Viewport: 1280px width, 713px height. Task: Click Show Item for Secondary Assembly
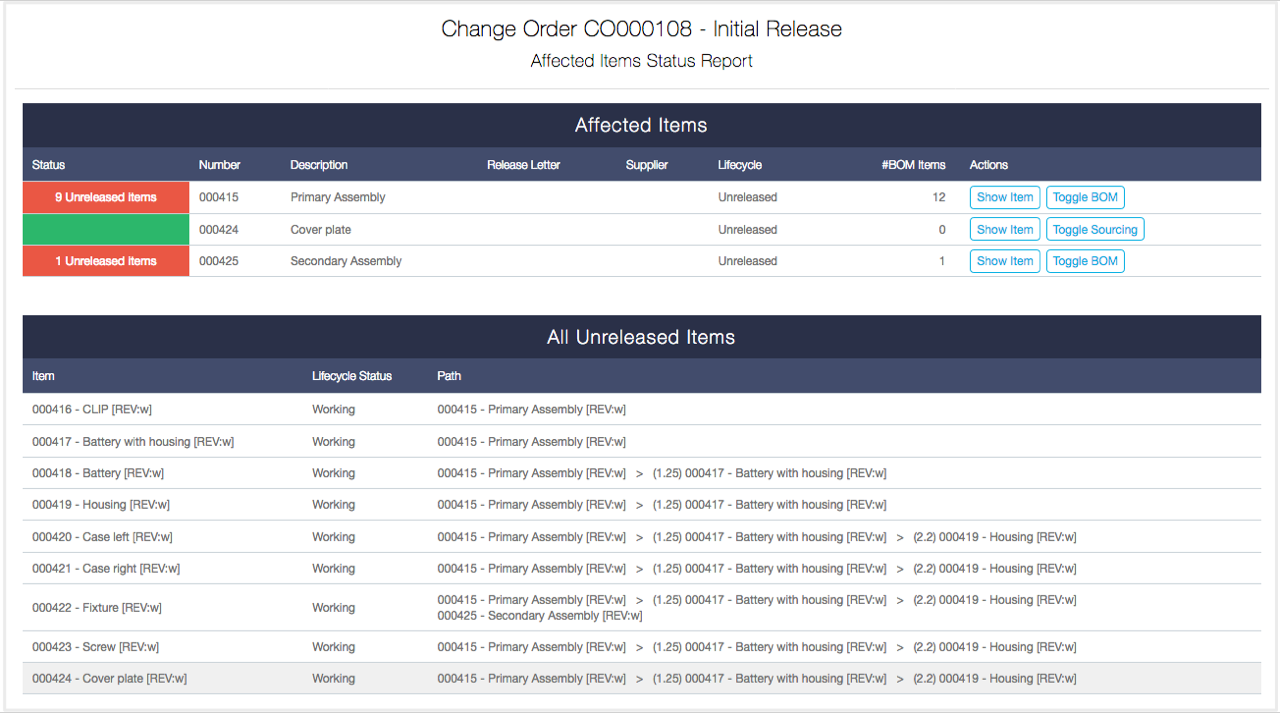1004,261
